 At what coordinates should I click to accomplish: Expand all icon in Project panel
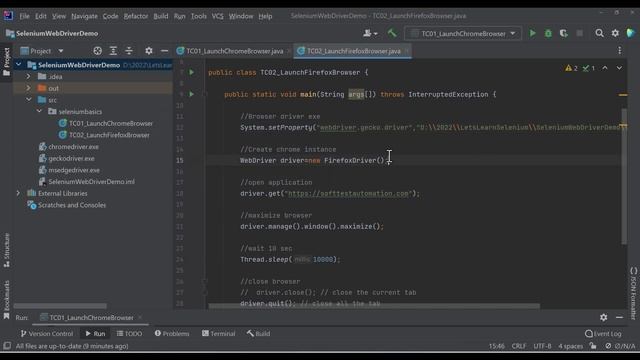(x=113, y=51)
